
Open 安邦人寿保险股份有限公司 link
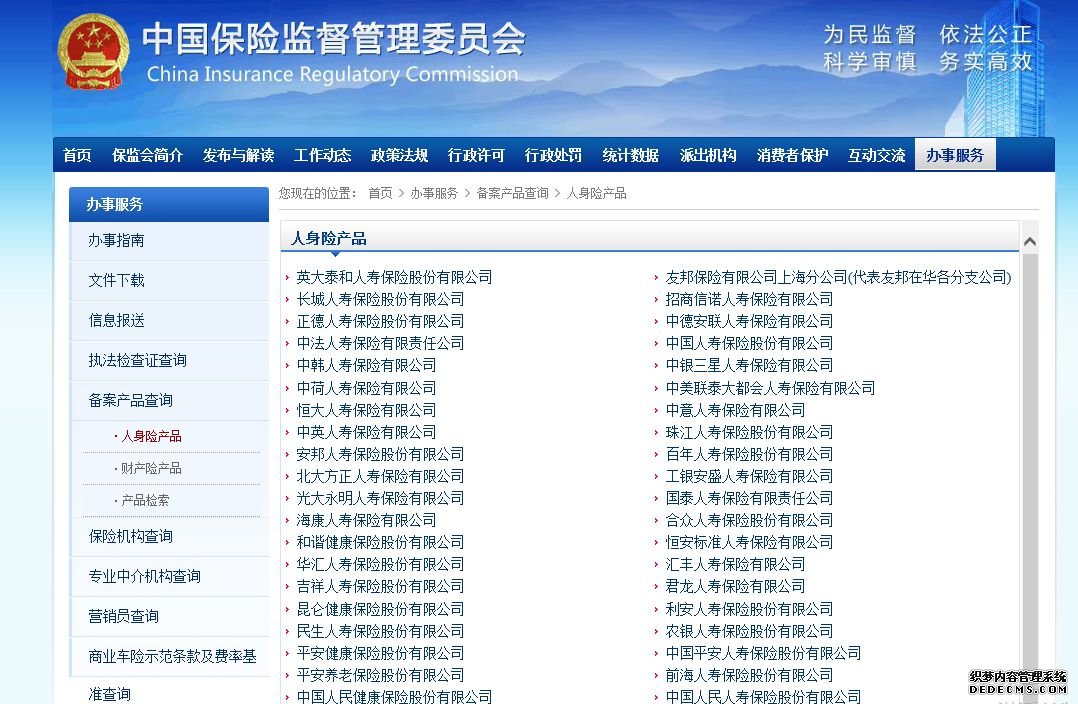click(380, 454)
